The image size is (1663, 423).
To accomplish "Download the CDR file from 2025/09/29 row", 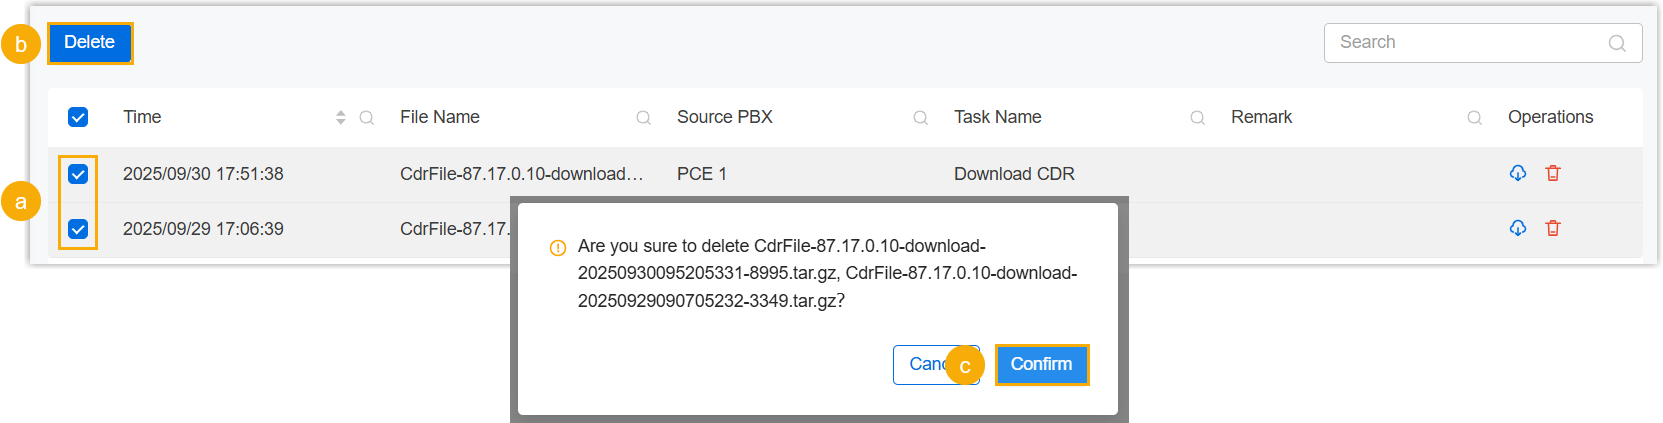I will [1517, 228].
